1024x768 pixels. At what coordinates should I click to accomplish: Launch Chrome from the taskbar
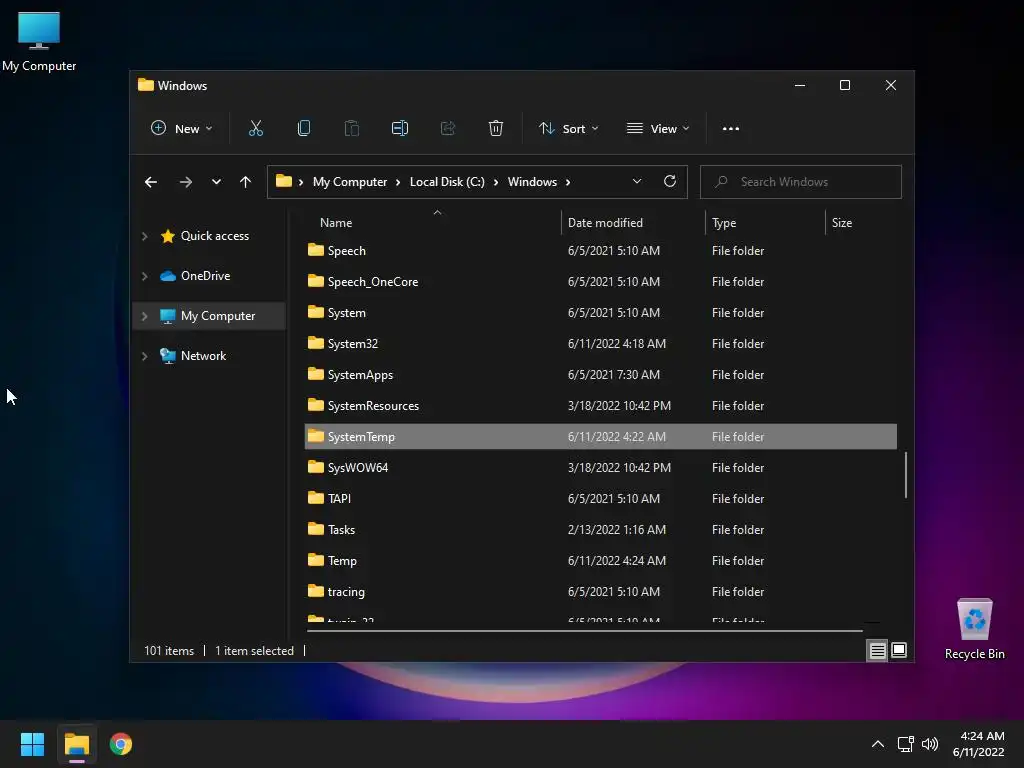(121, 744)
